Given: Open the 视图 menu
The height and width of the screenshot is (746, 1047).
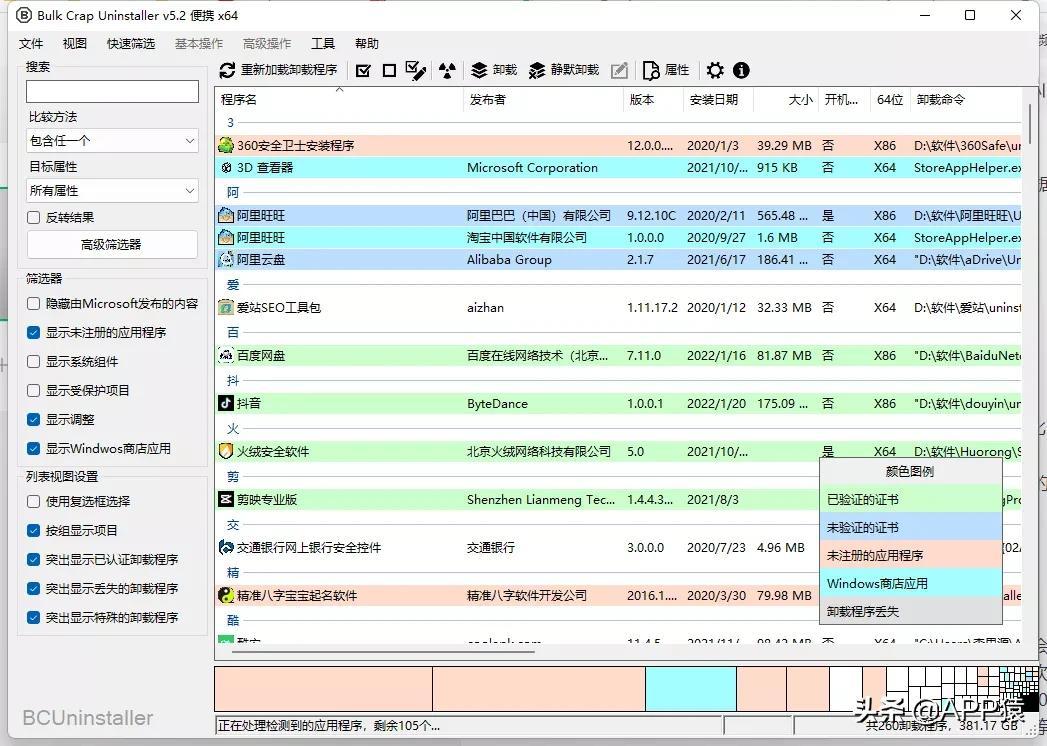Looking at the screenshot, I should tap(75, 43).
